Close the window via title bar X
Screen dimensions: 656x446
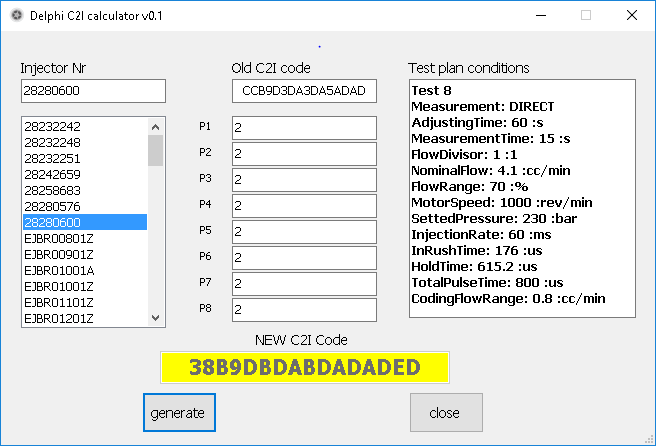632,15
